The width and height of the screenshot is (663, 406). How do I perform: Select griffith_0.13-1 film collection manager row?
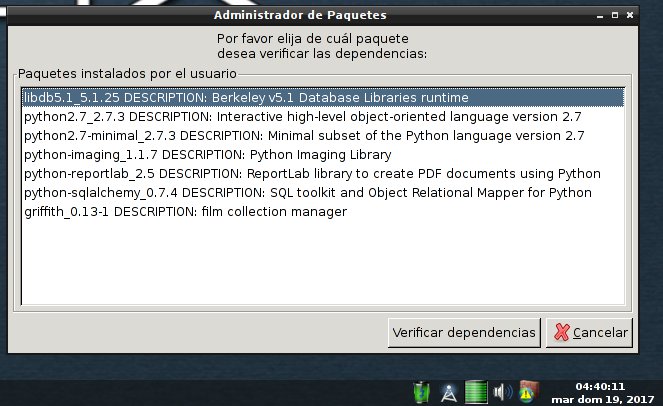tap(323, 211)
